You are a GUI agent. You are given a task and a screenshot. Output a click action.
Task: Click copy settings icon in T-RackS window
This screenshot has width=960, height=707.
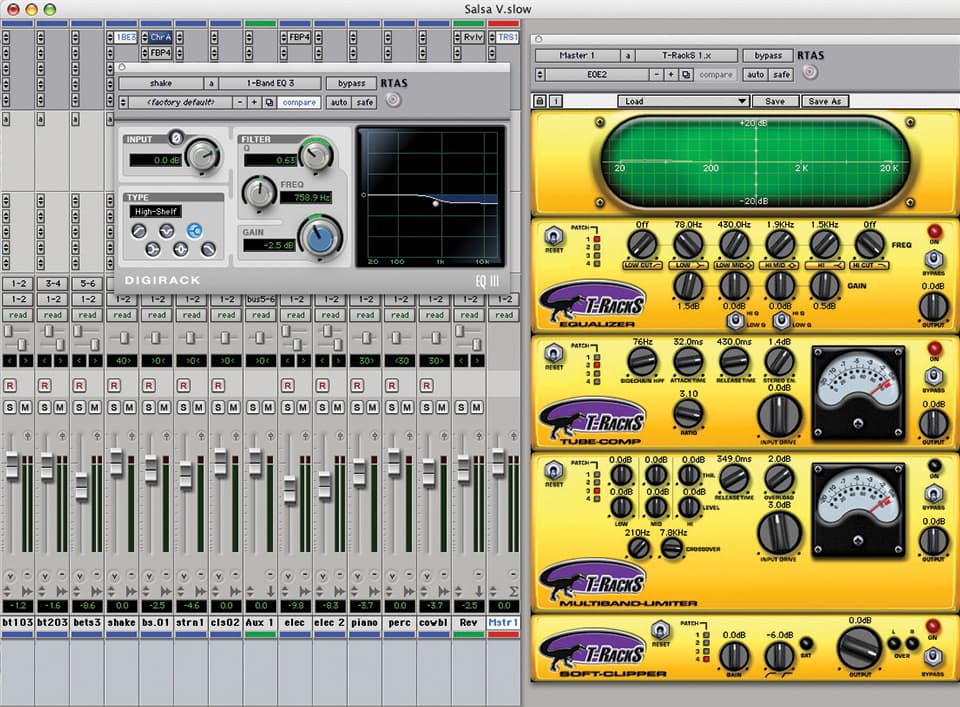[x=686, y=74]
